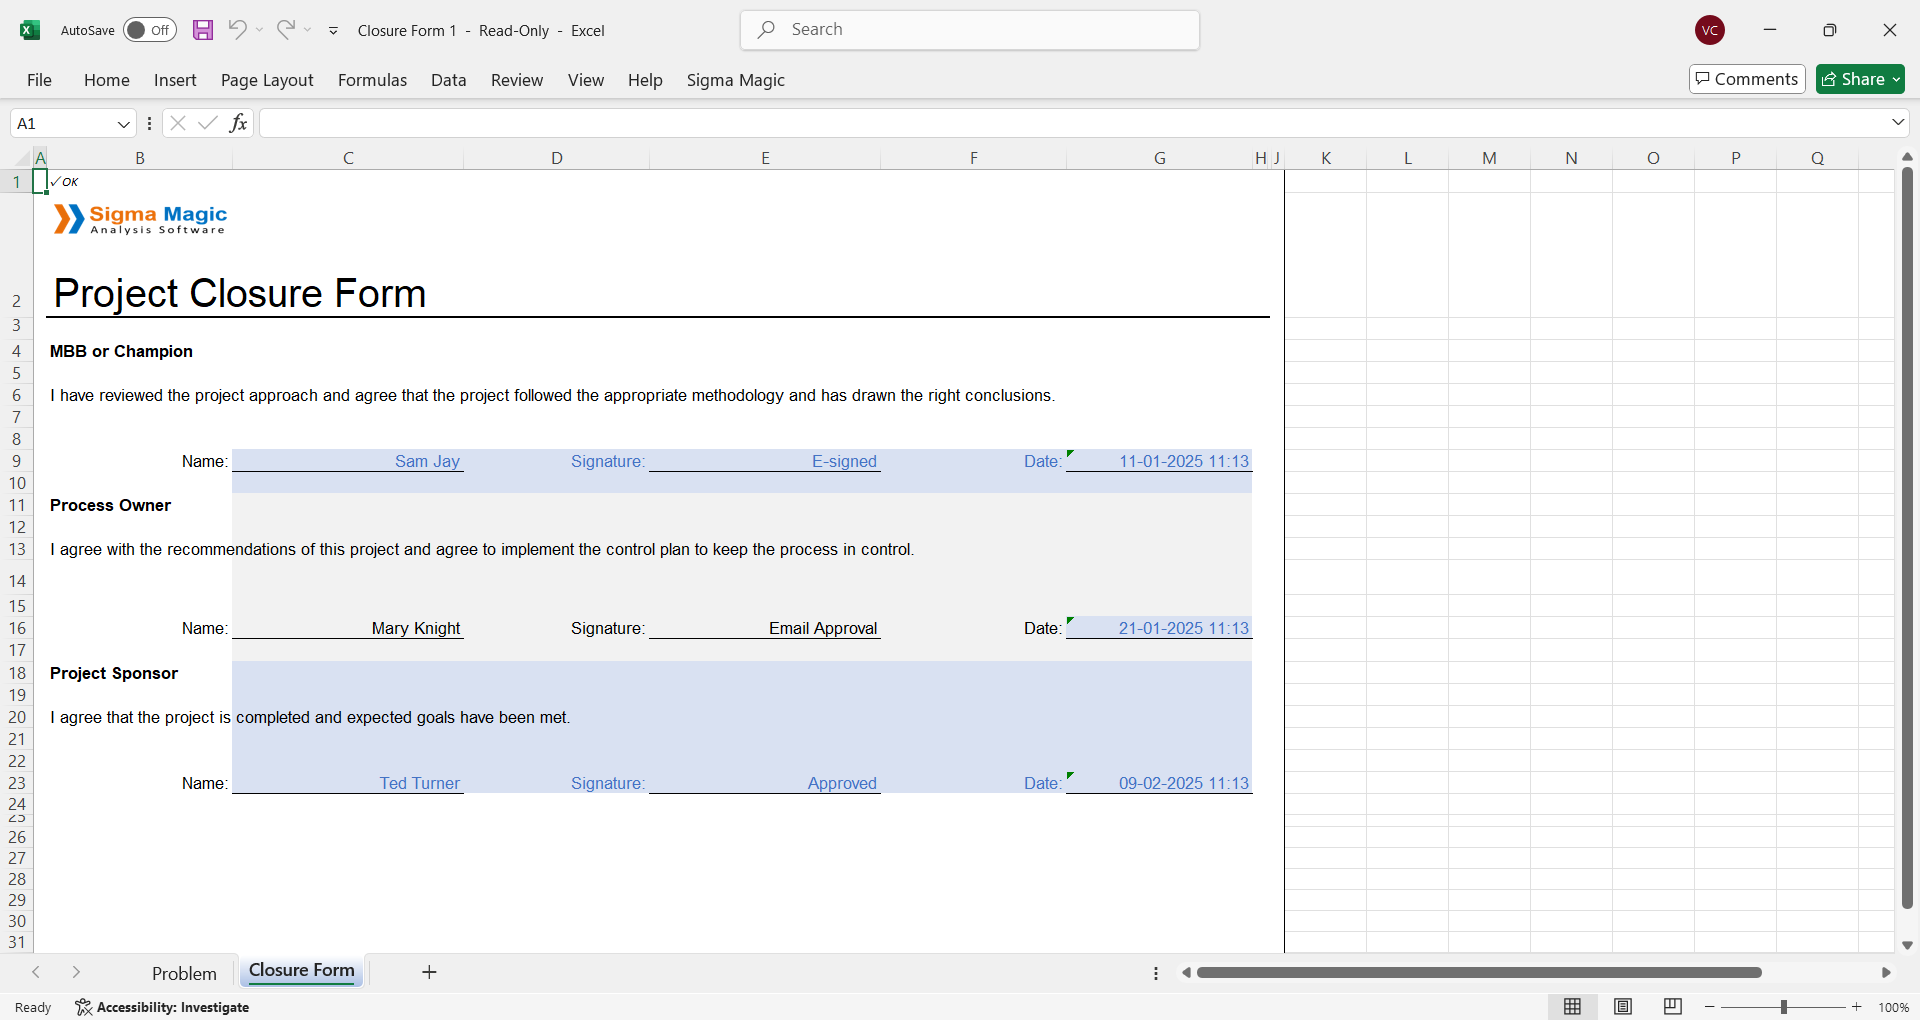Click the name cell Sam Jay
This screenshot has width=1920, height=1020.
click(348, 461)
